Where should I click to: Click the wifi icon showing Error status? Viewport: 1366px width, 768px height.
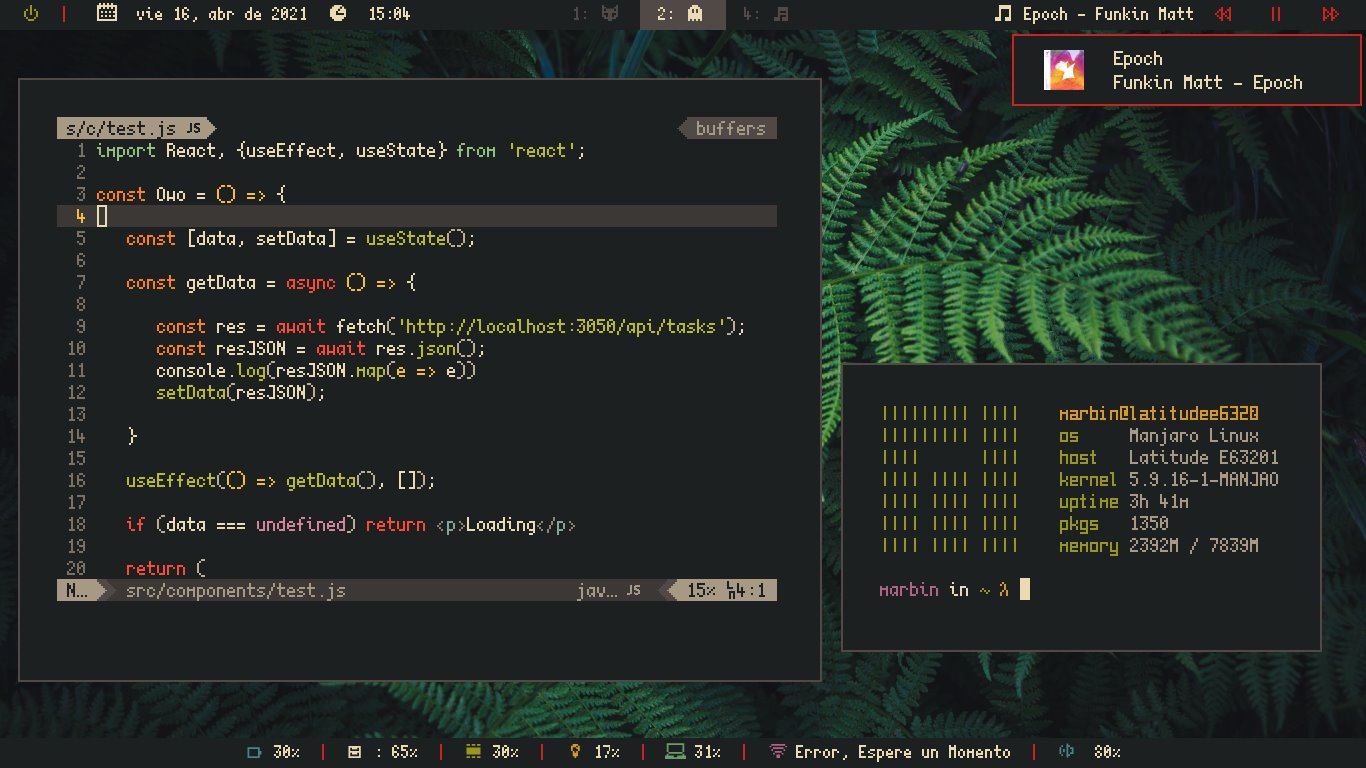tap(777, 752)
